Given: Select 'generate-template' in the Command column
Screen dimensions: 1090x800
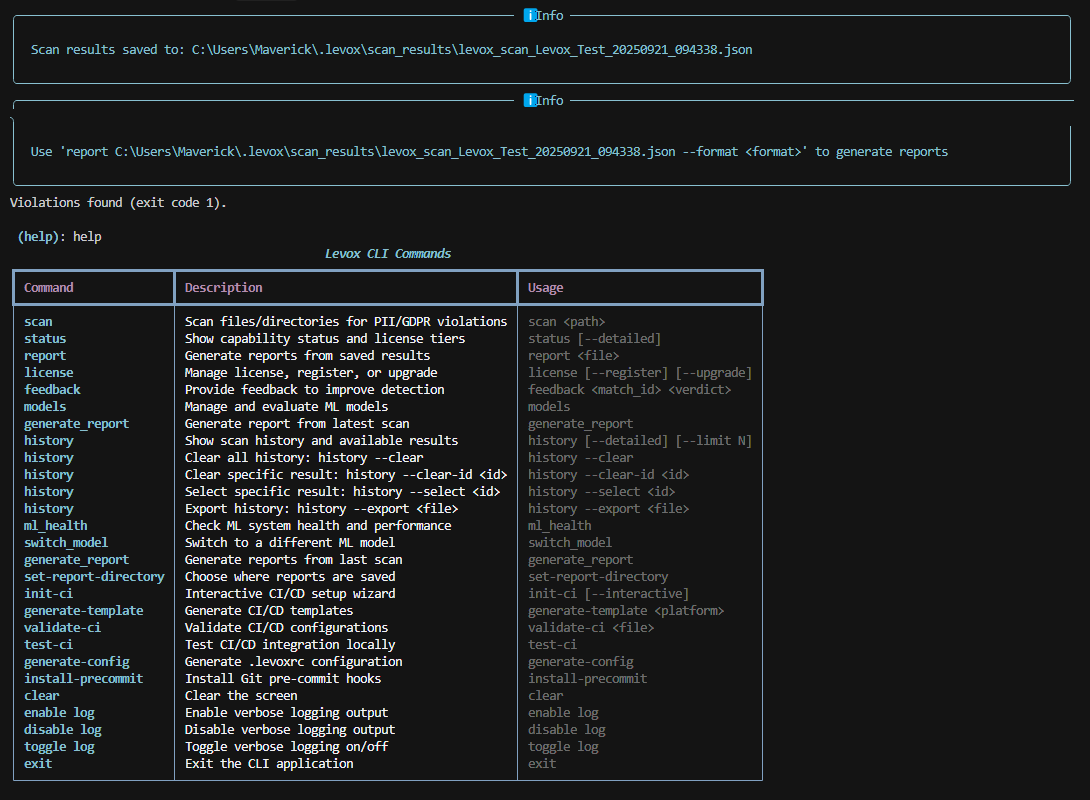Looking at the screenshot, I should [x=83, y=610].
